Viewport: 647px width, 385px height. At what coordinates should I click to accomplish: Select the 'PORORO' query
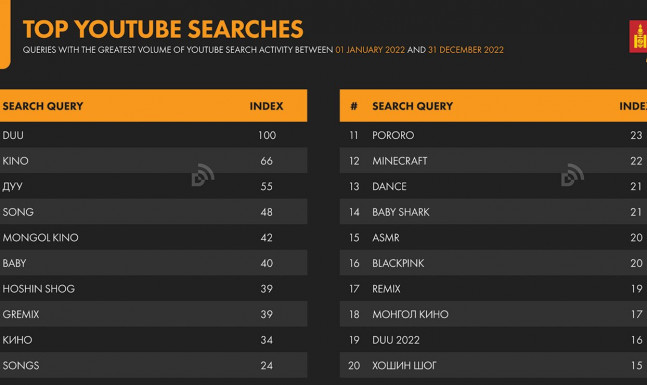pyautogui.click(x=393, y=135)
